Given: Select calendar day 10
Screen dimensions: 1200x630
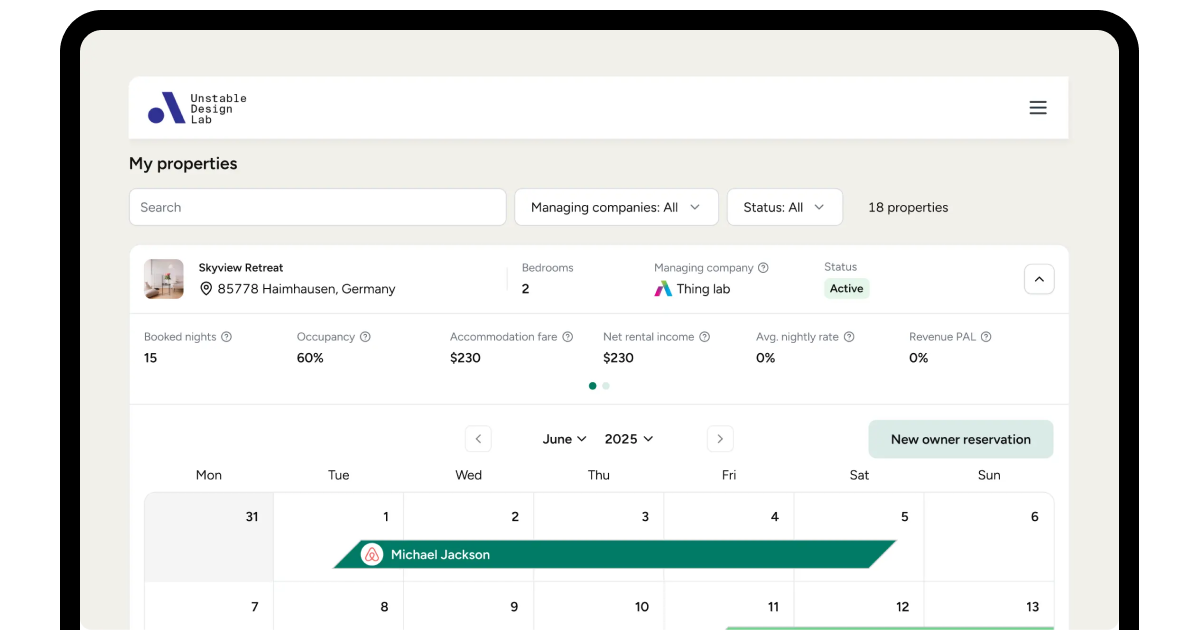Looking at the screenshot, I should [599, 606].
